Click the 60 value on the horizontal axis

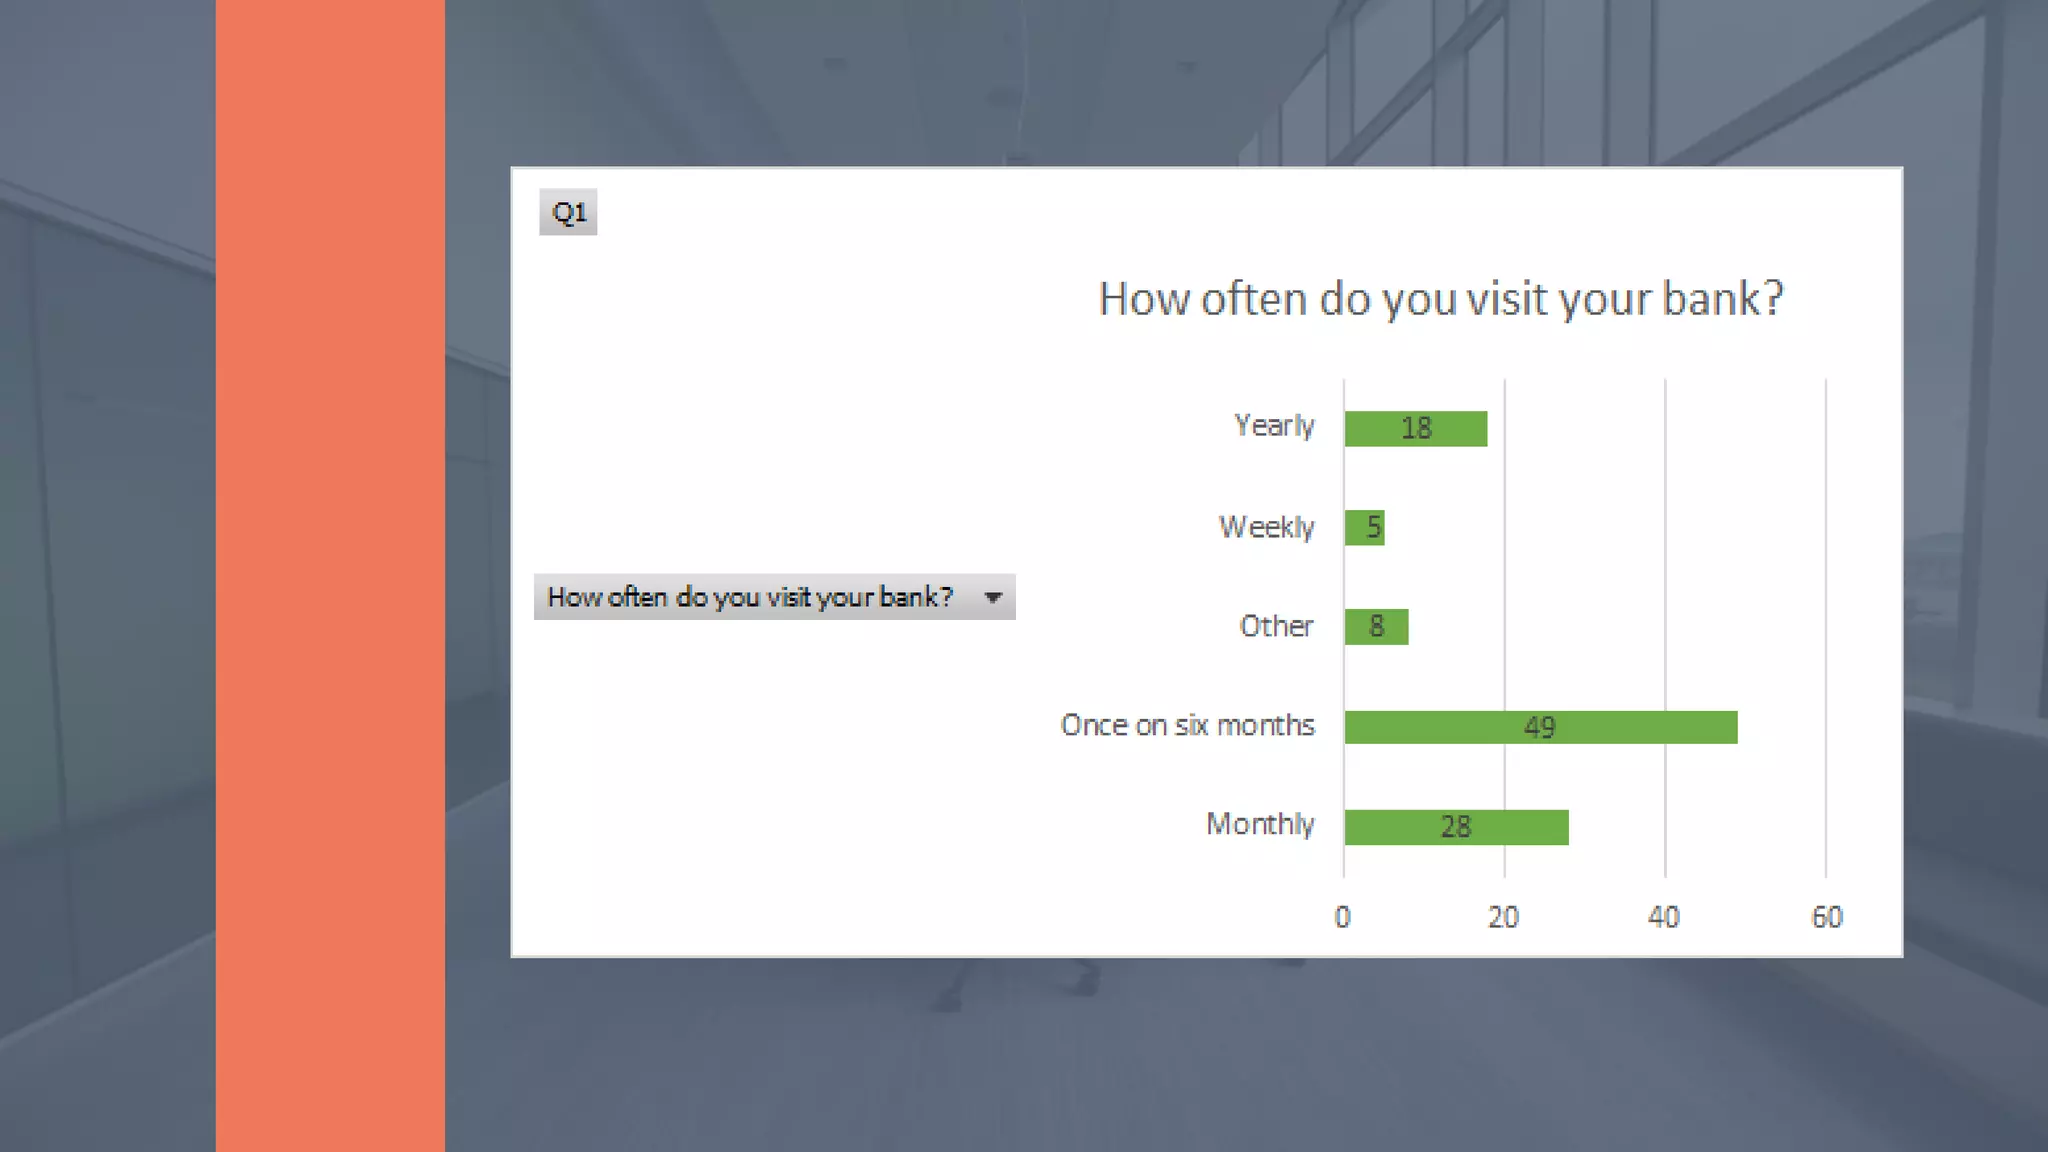pyautogui.click(x=1827, y=917)
